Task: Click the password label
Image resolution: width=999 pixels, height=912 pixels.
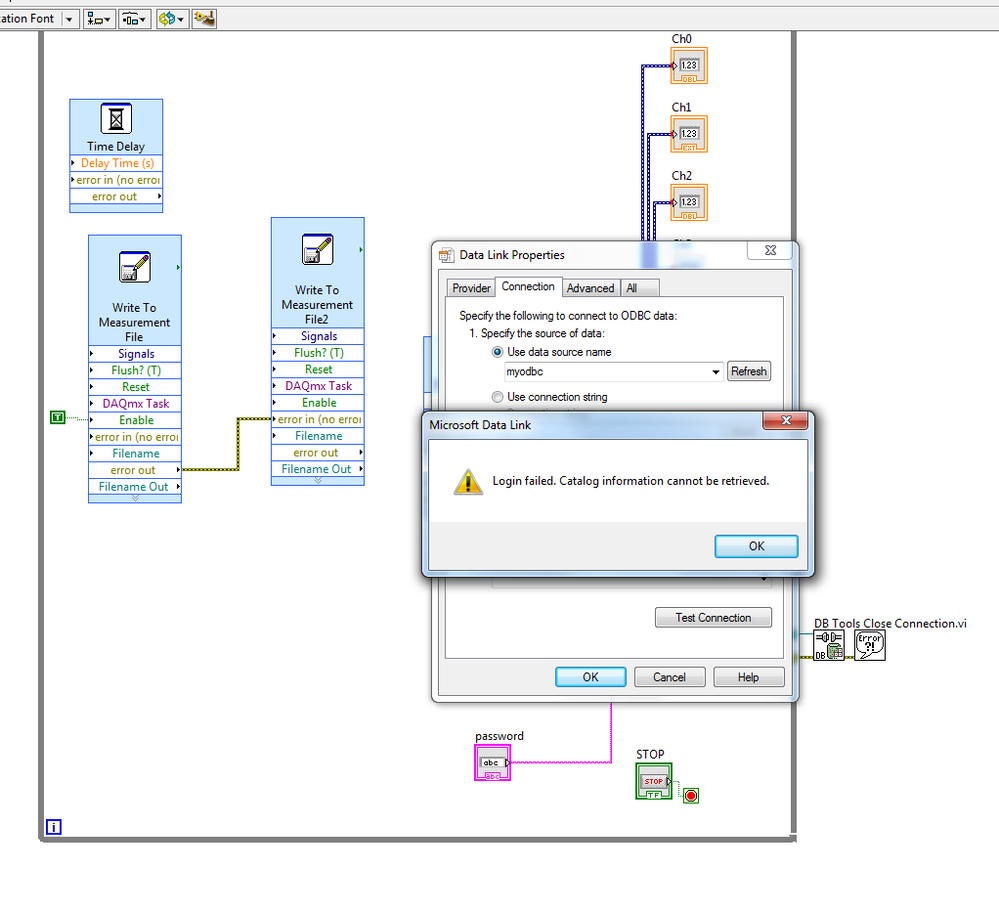Action: point(500,736)
